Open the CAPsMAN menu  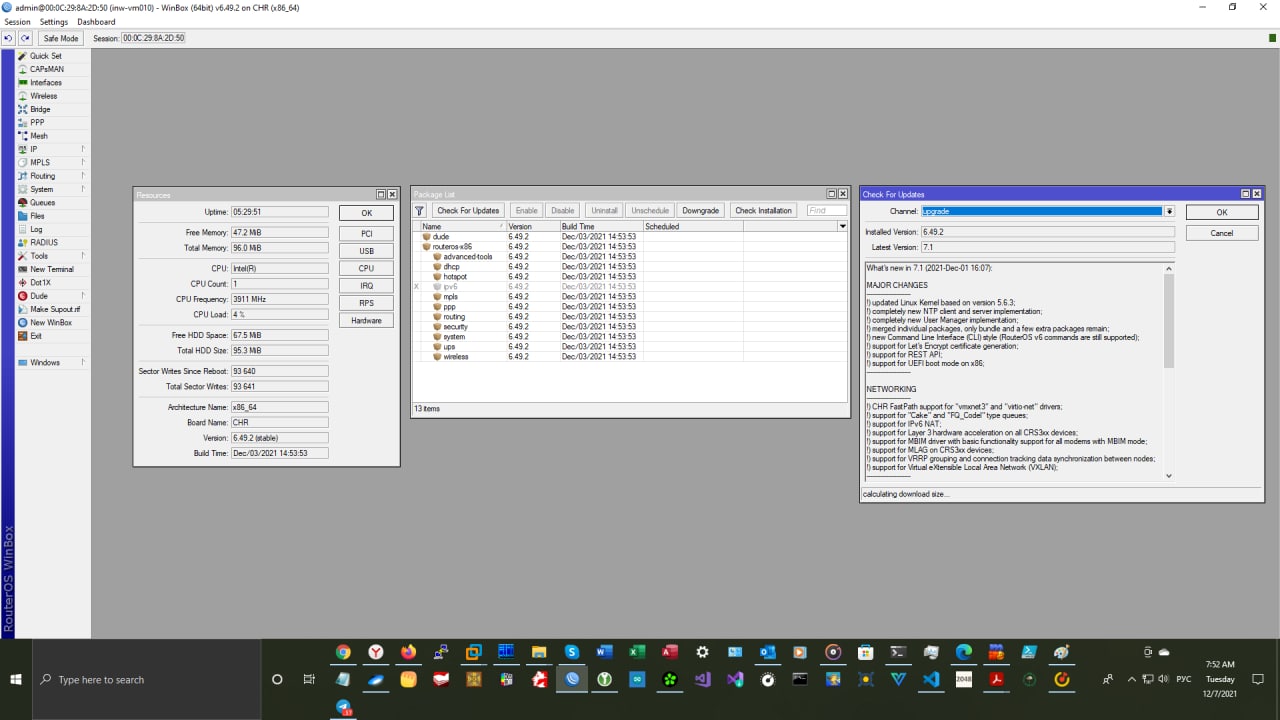(x=46, y=69)
